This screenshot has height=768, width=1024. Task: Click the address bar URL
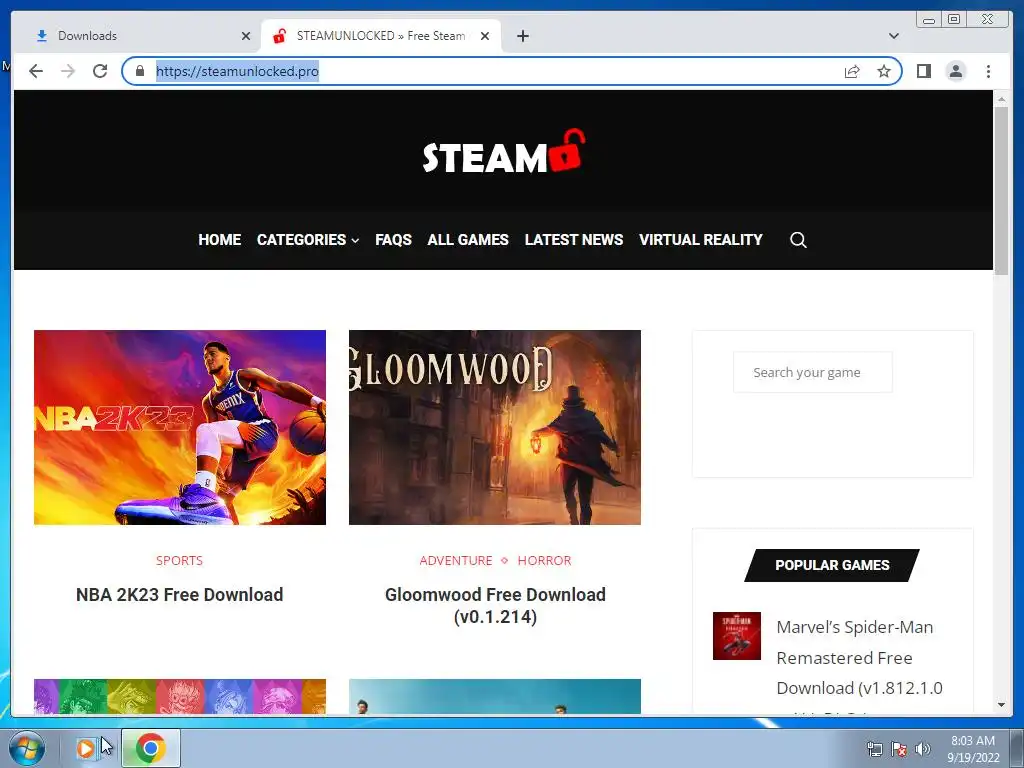[x=237, y=71]
